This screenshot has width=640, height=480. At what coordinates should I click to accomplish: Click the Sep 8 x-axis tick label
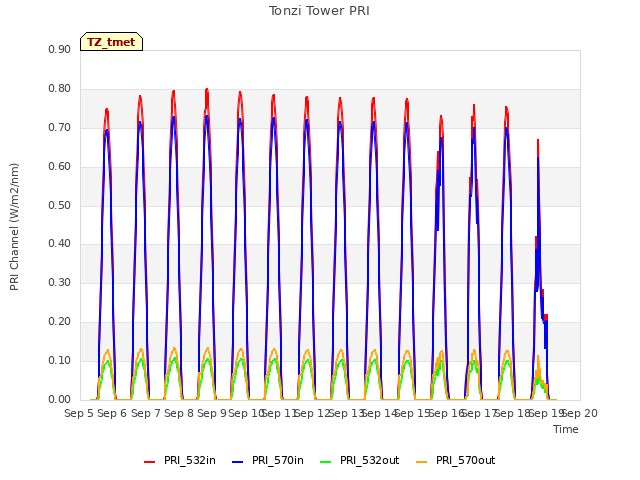point(179,413)
